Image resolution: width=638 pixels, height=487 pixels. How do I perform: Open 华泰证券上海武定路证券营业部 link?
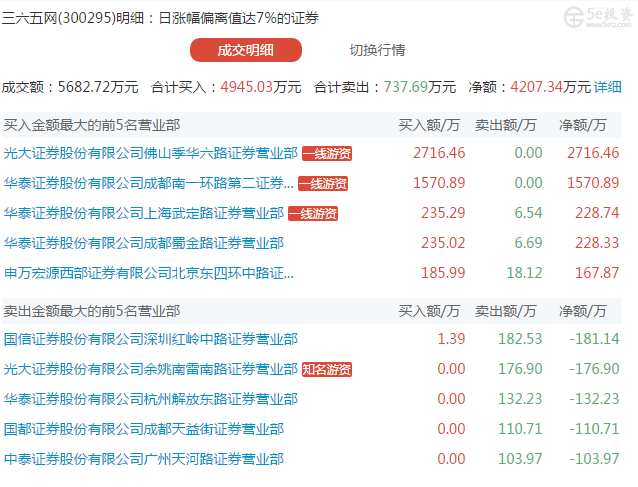tap(144, 213)
